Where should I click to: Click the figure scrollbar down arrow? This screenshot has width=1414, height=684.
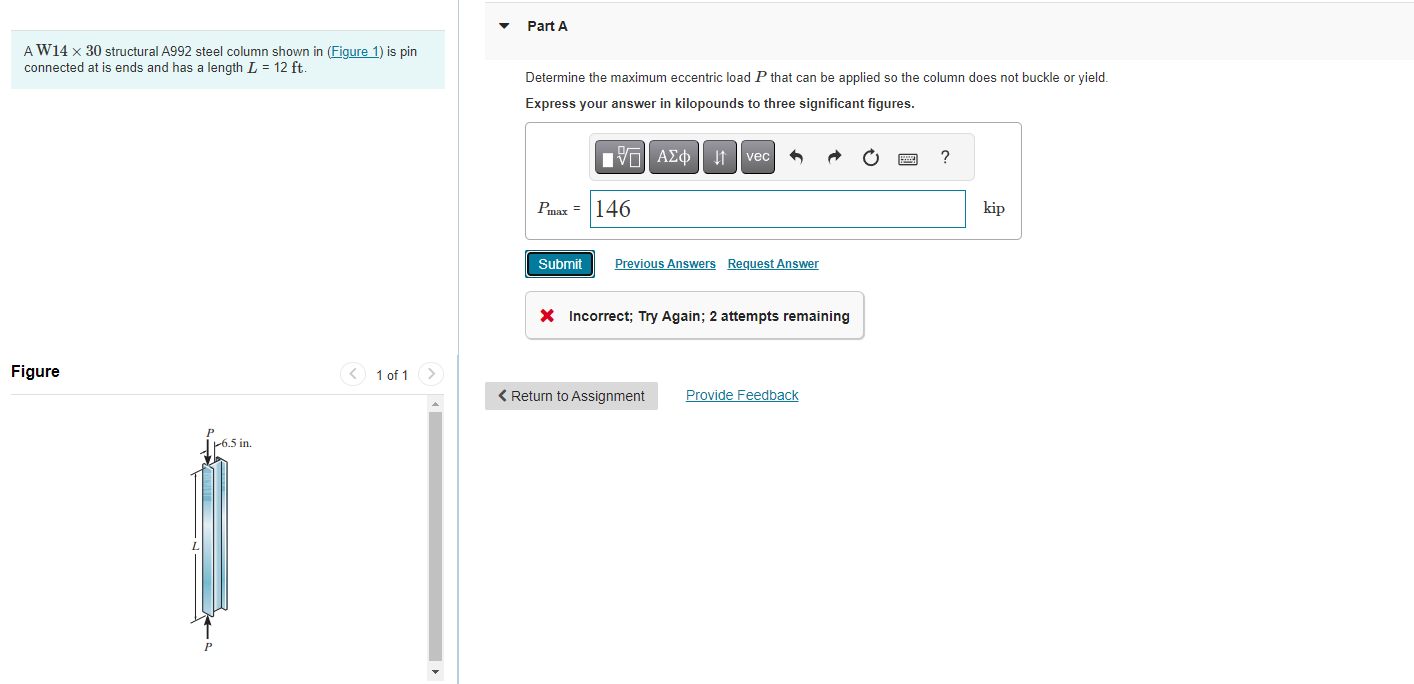click(x=434, y=672)
